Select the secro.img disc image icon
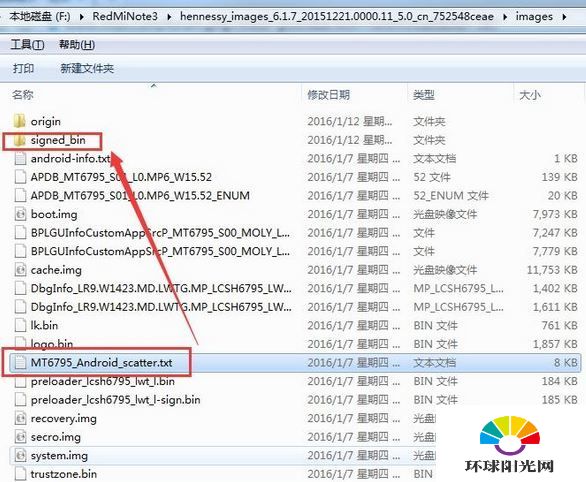This screenshot has height=482, width=586. [20, 437]
